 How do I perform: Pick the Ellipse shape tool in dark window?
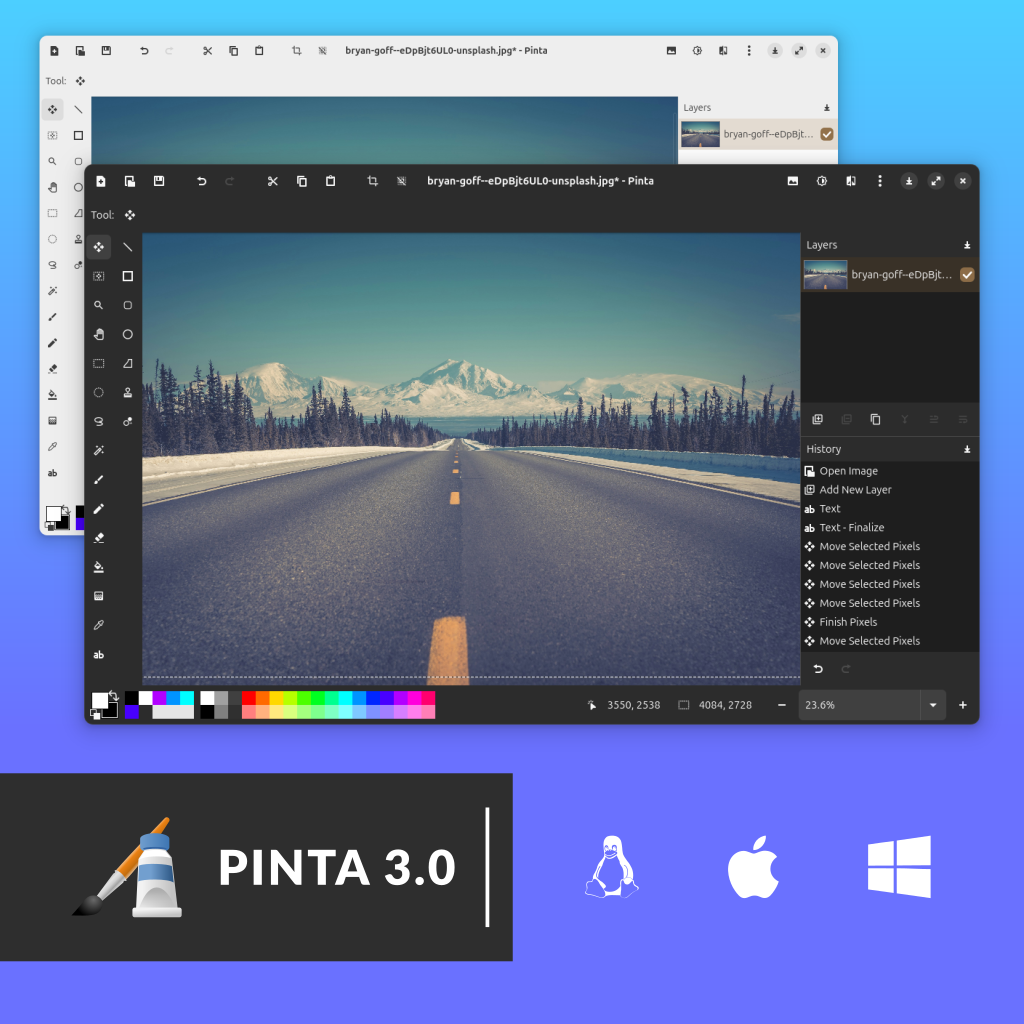[127, 334]
